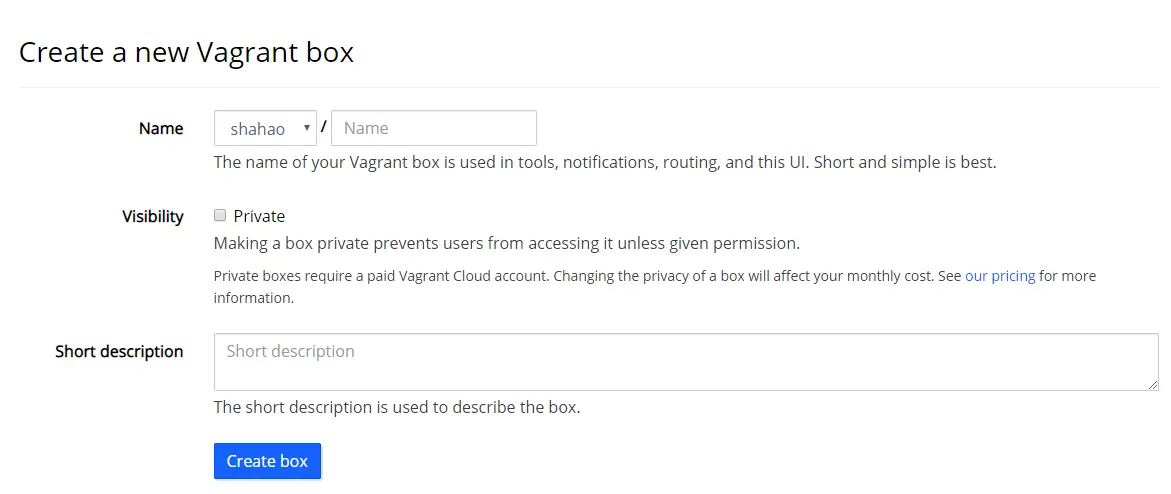Focus the box Name input field
Screen dimensions: 1171x494
[433, 128]
